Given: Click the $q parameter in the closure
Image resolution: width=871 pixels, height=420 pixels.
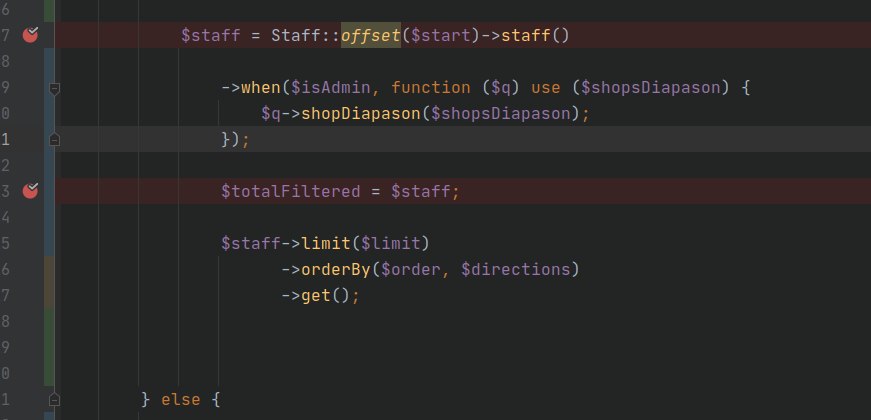Looking at the screenshot, I should pyautogui.click(x=500, y=88).
